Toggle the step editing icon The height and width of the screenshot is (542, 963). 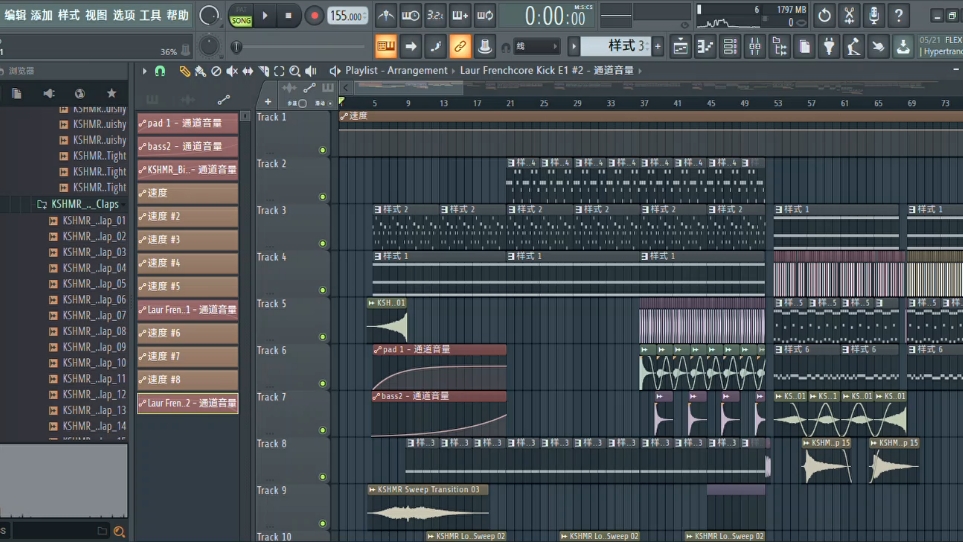point(435,46)
